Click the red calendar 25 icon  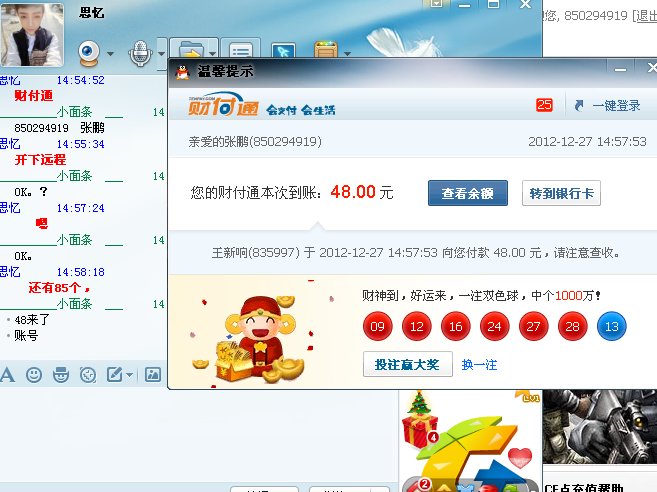tap(544, 105)
